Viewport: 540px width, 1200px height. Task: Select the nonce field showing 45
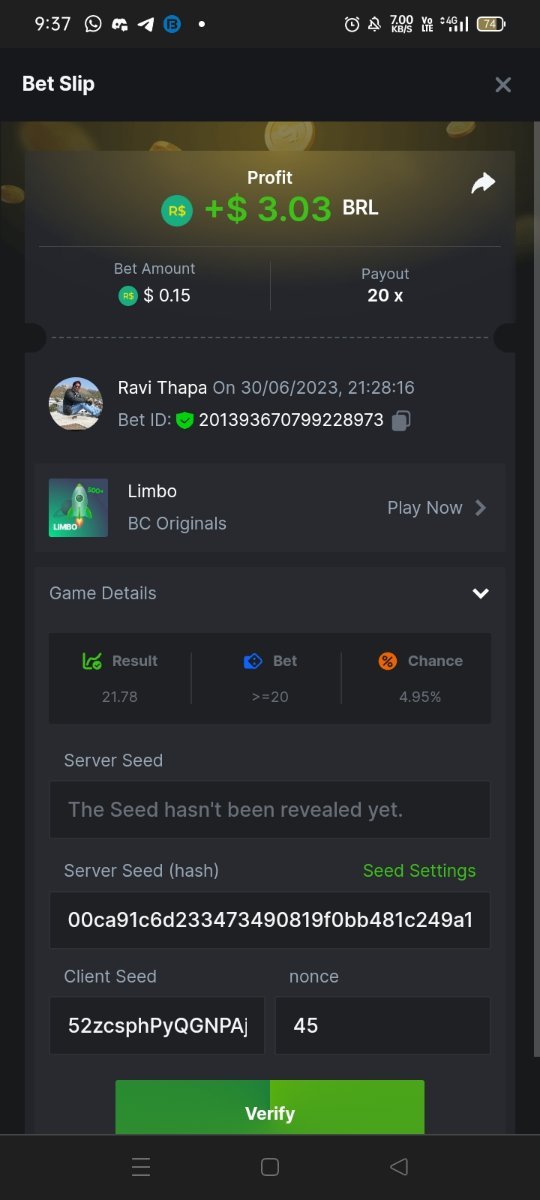pyautogui.click(x=383, y=1025)
